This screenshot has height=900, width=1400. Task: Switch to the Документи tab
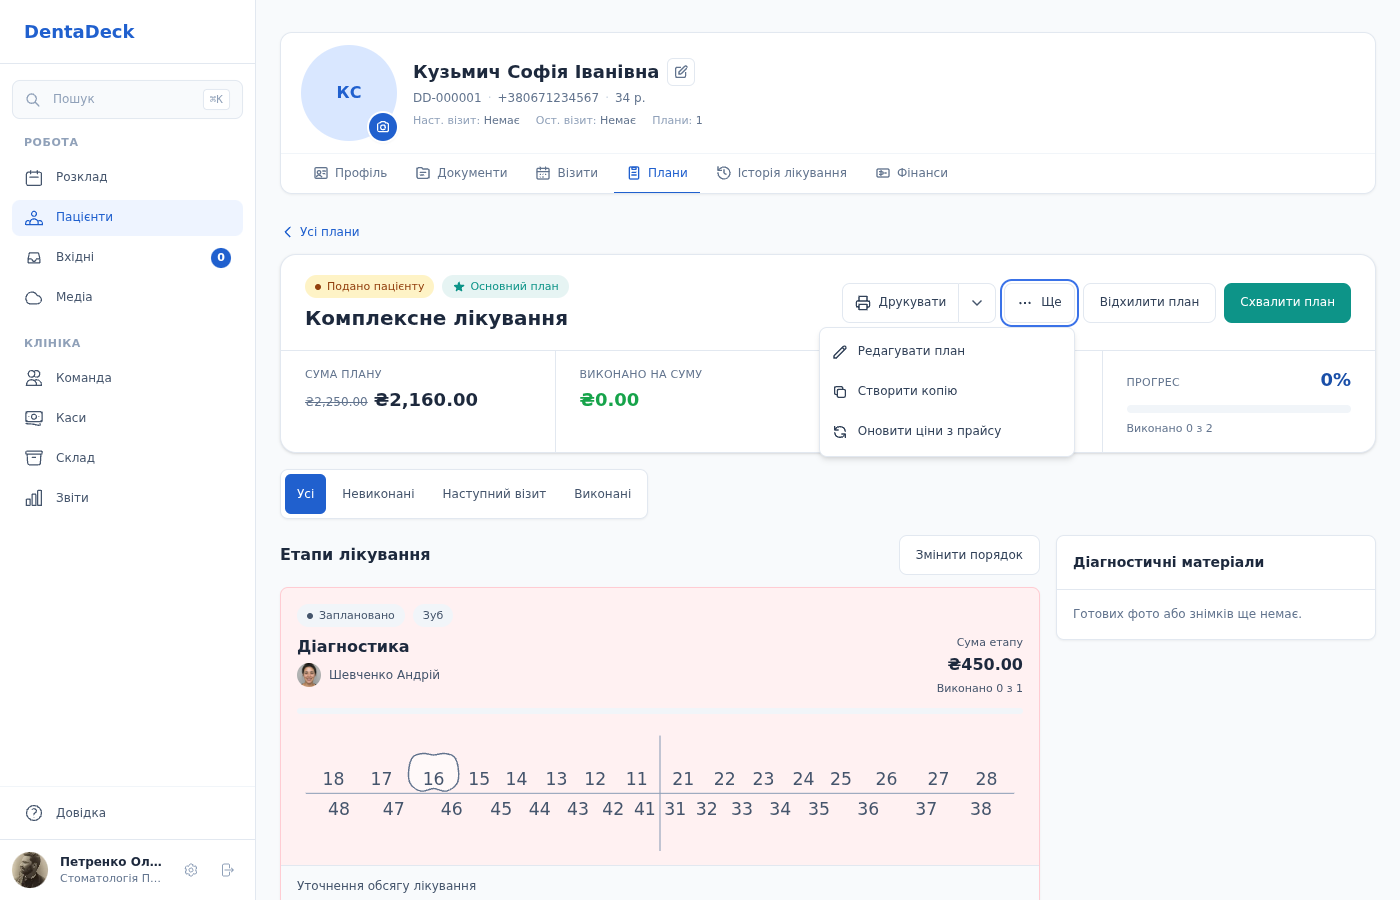461,173
